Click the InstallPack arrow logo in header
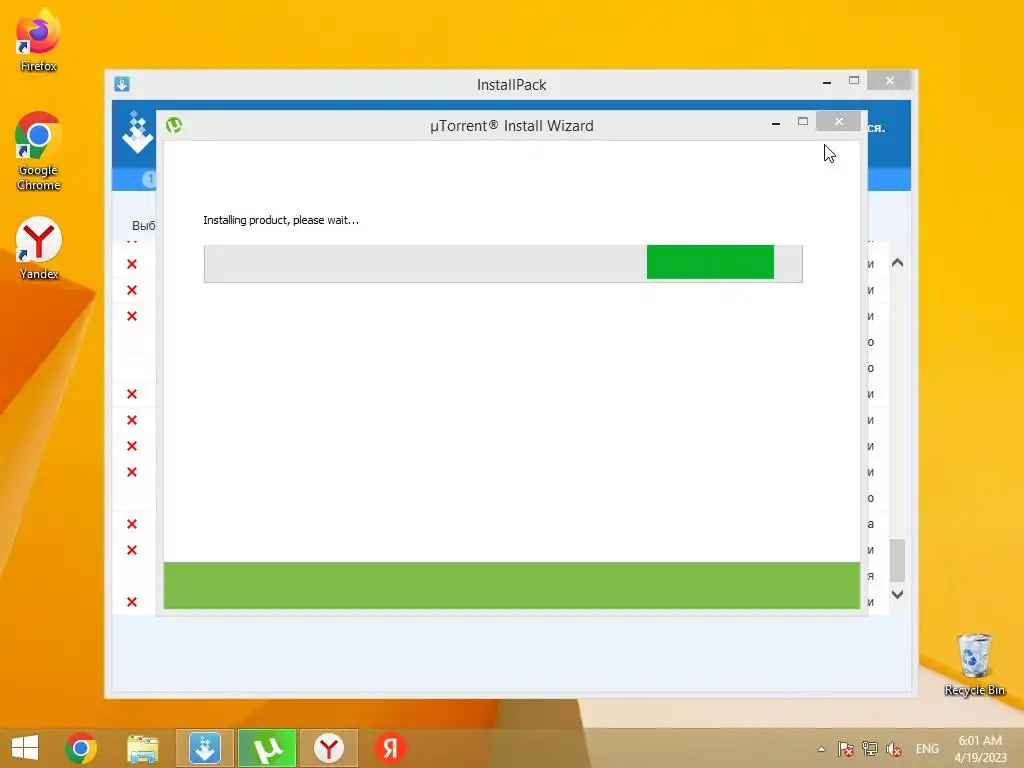The height and width of the screenshot is (768, 1024). [136, 133]
